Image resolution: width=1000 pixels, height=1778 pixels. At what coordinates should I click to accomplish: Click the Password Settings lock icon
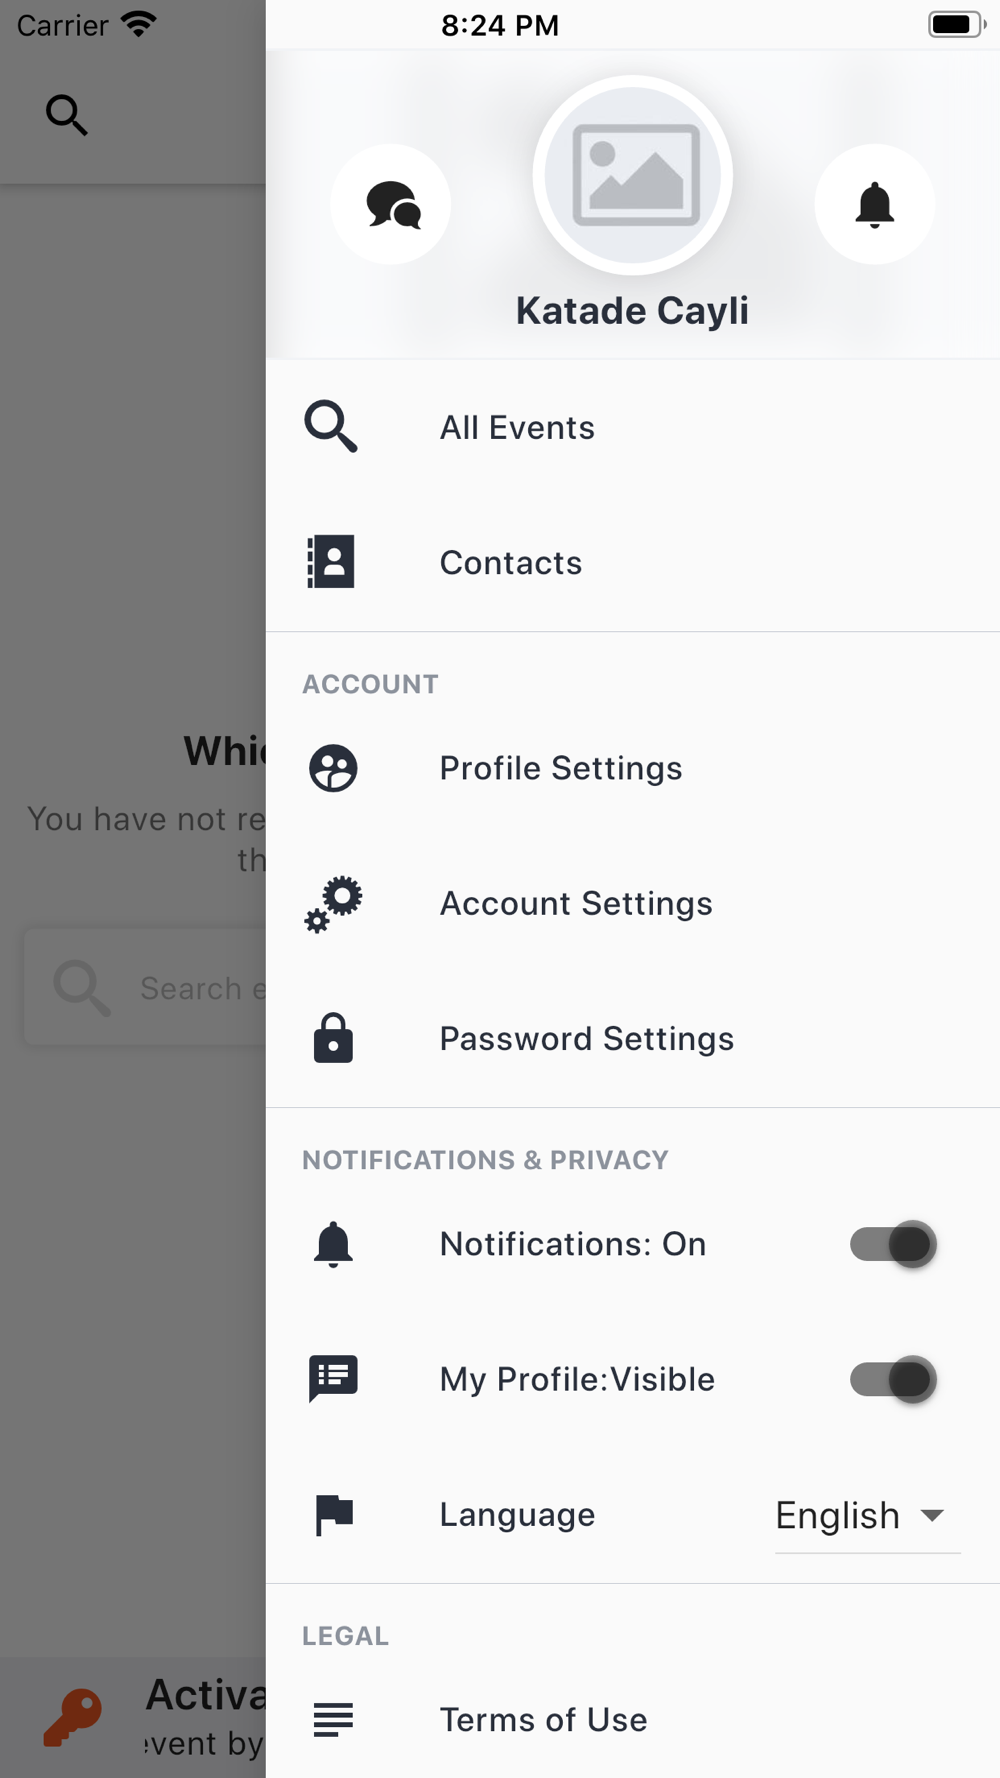(x=333, y=1039)
